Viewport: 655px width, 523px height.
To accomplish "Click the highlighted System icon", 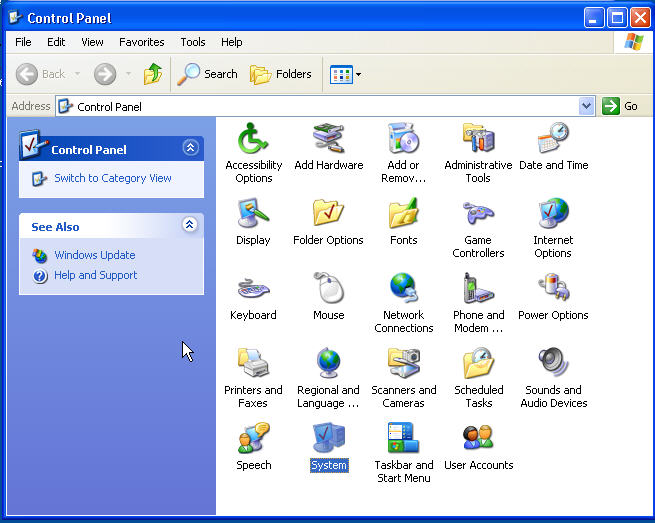I will point(328,438).
